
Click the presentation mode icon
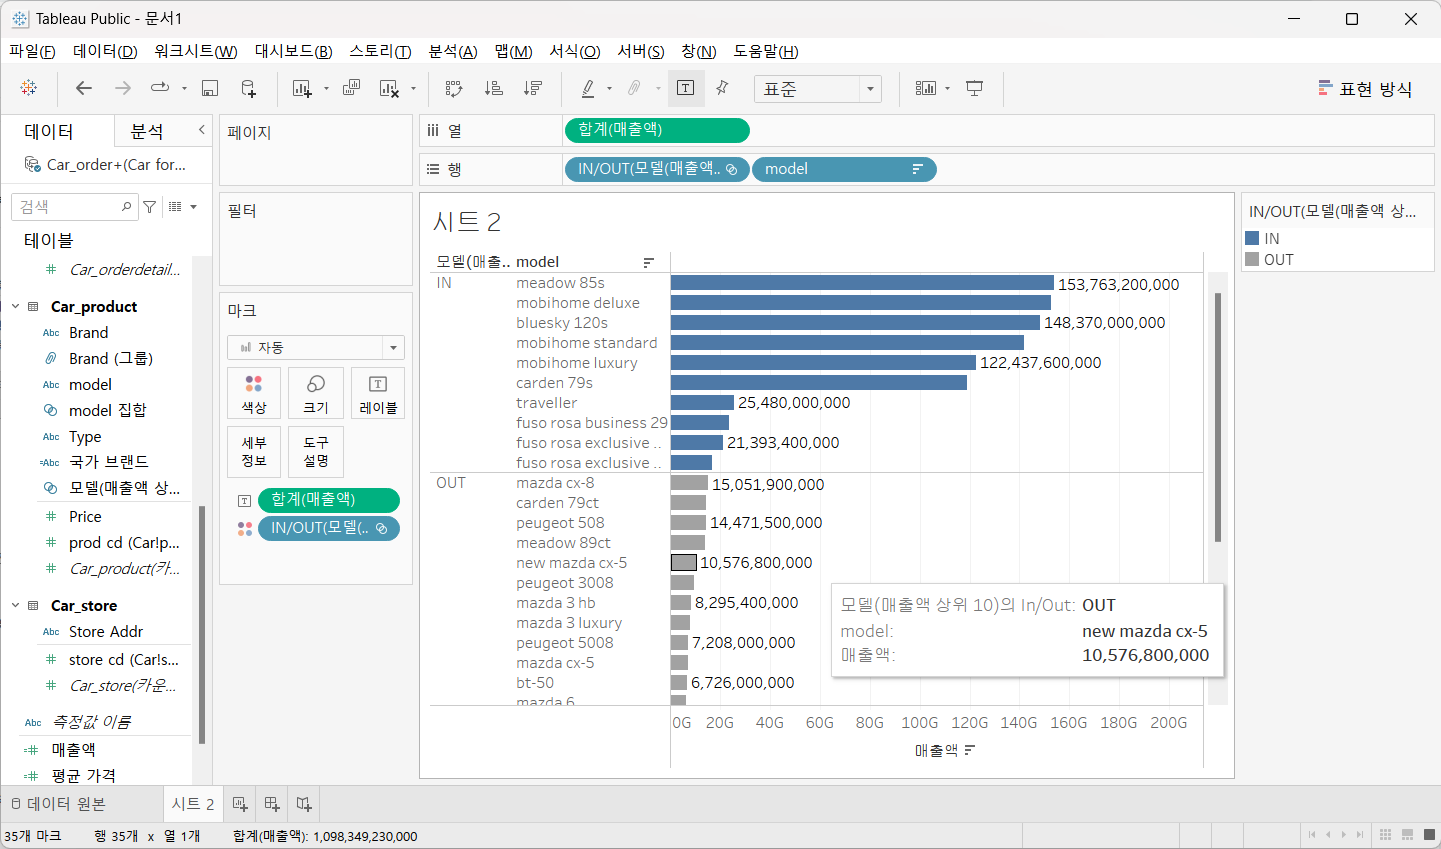[x=974, y=88]
